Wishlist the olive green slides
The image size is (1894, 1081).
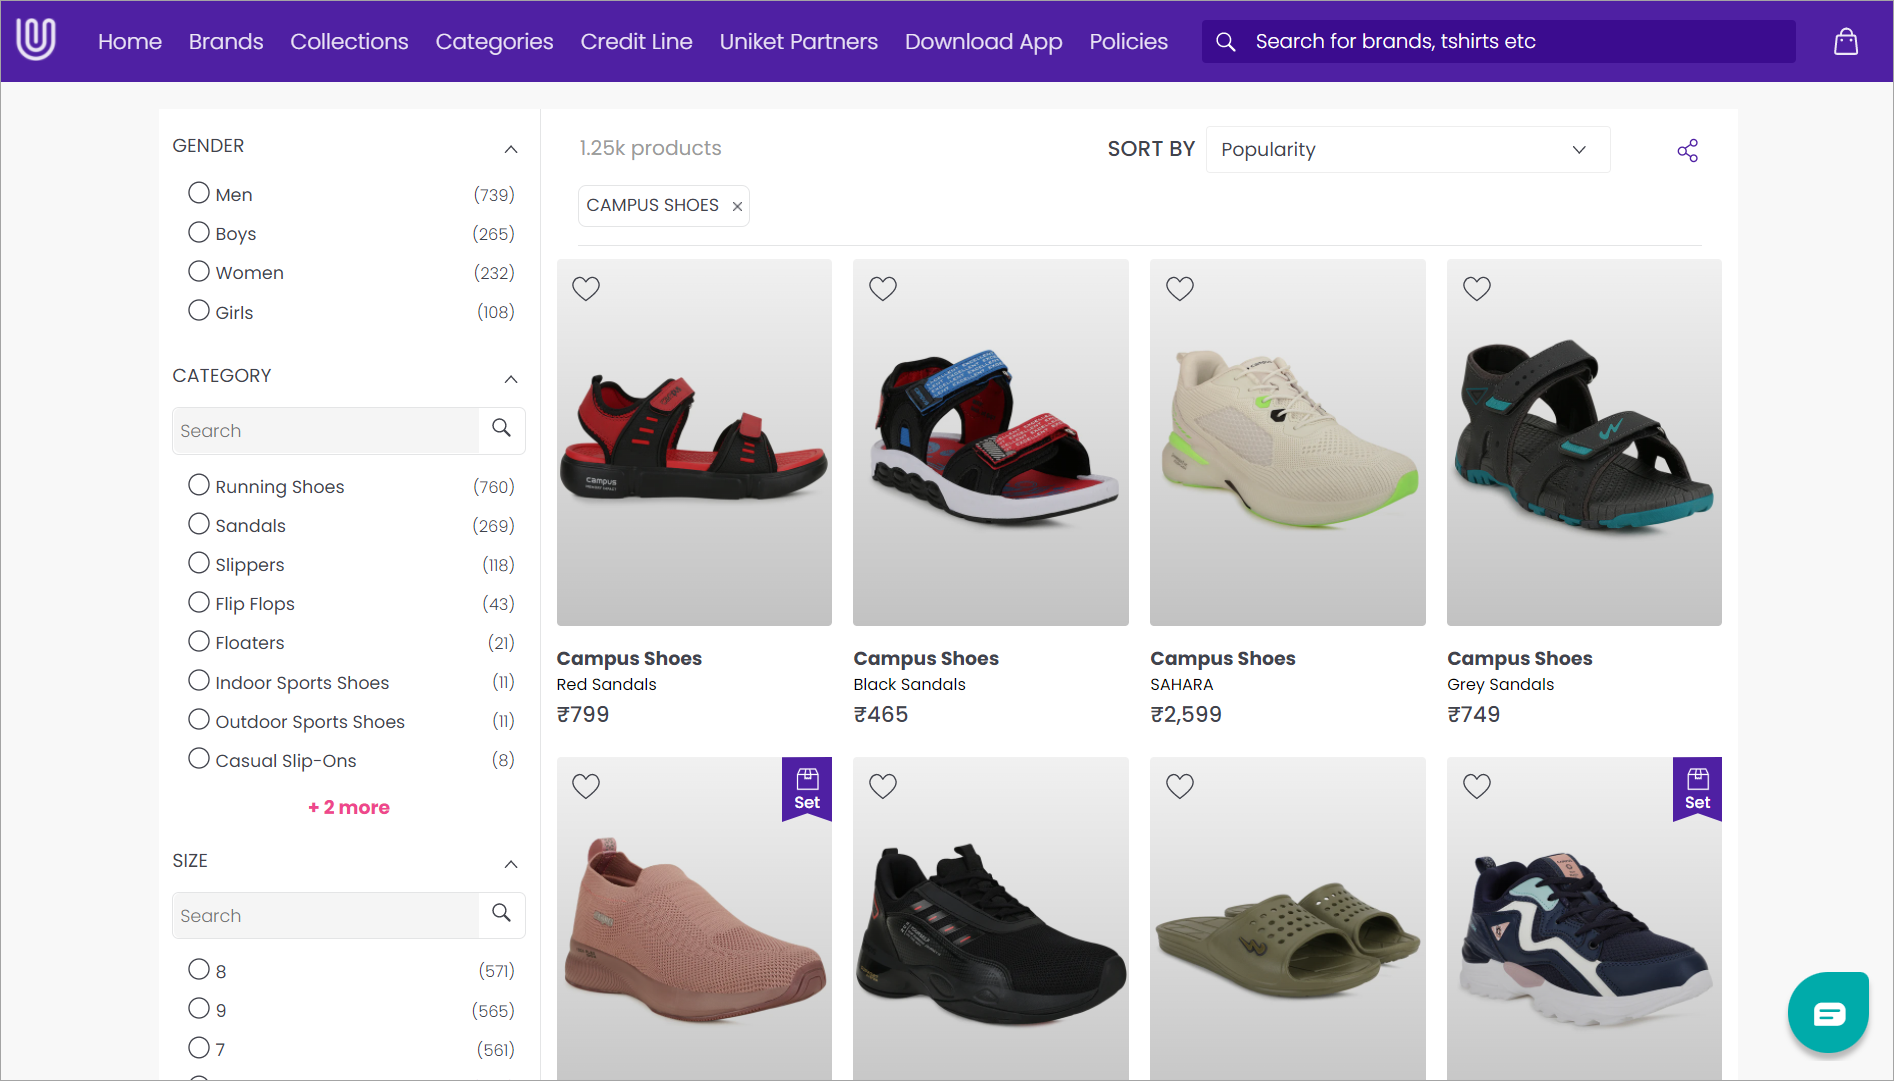tap(1180, 786)
